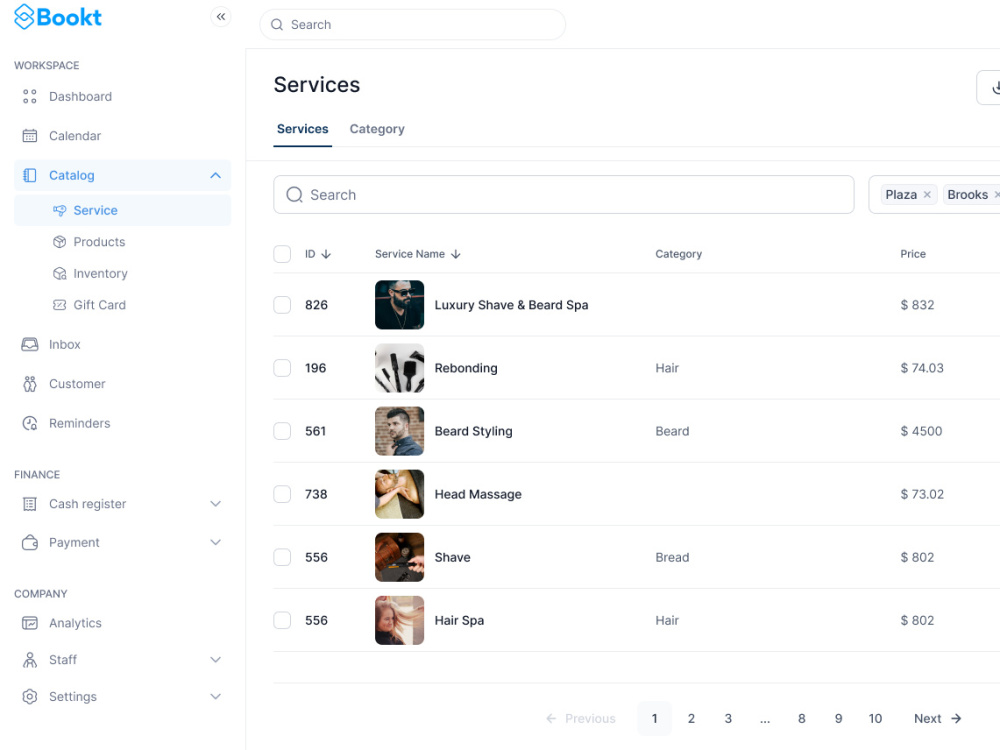Check the Hair Spa row checkbox
The width and height of the screenshot is (1000, 750).
click(x=282, y=621)
